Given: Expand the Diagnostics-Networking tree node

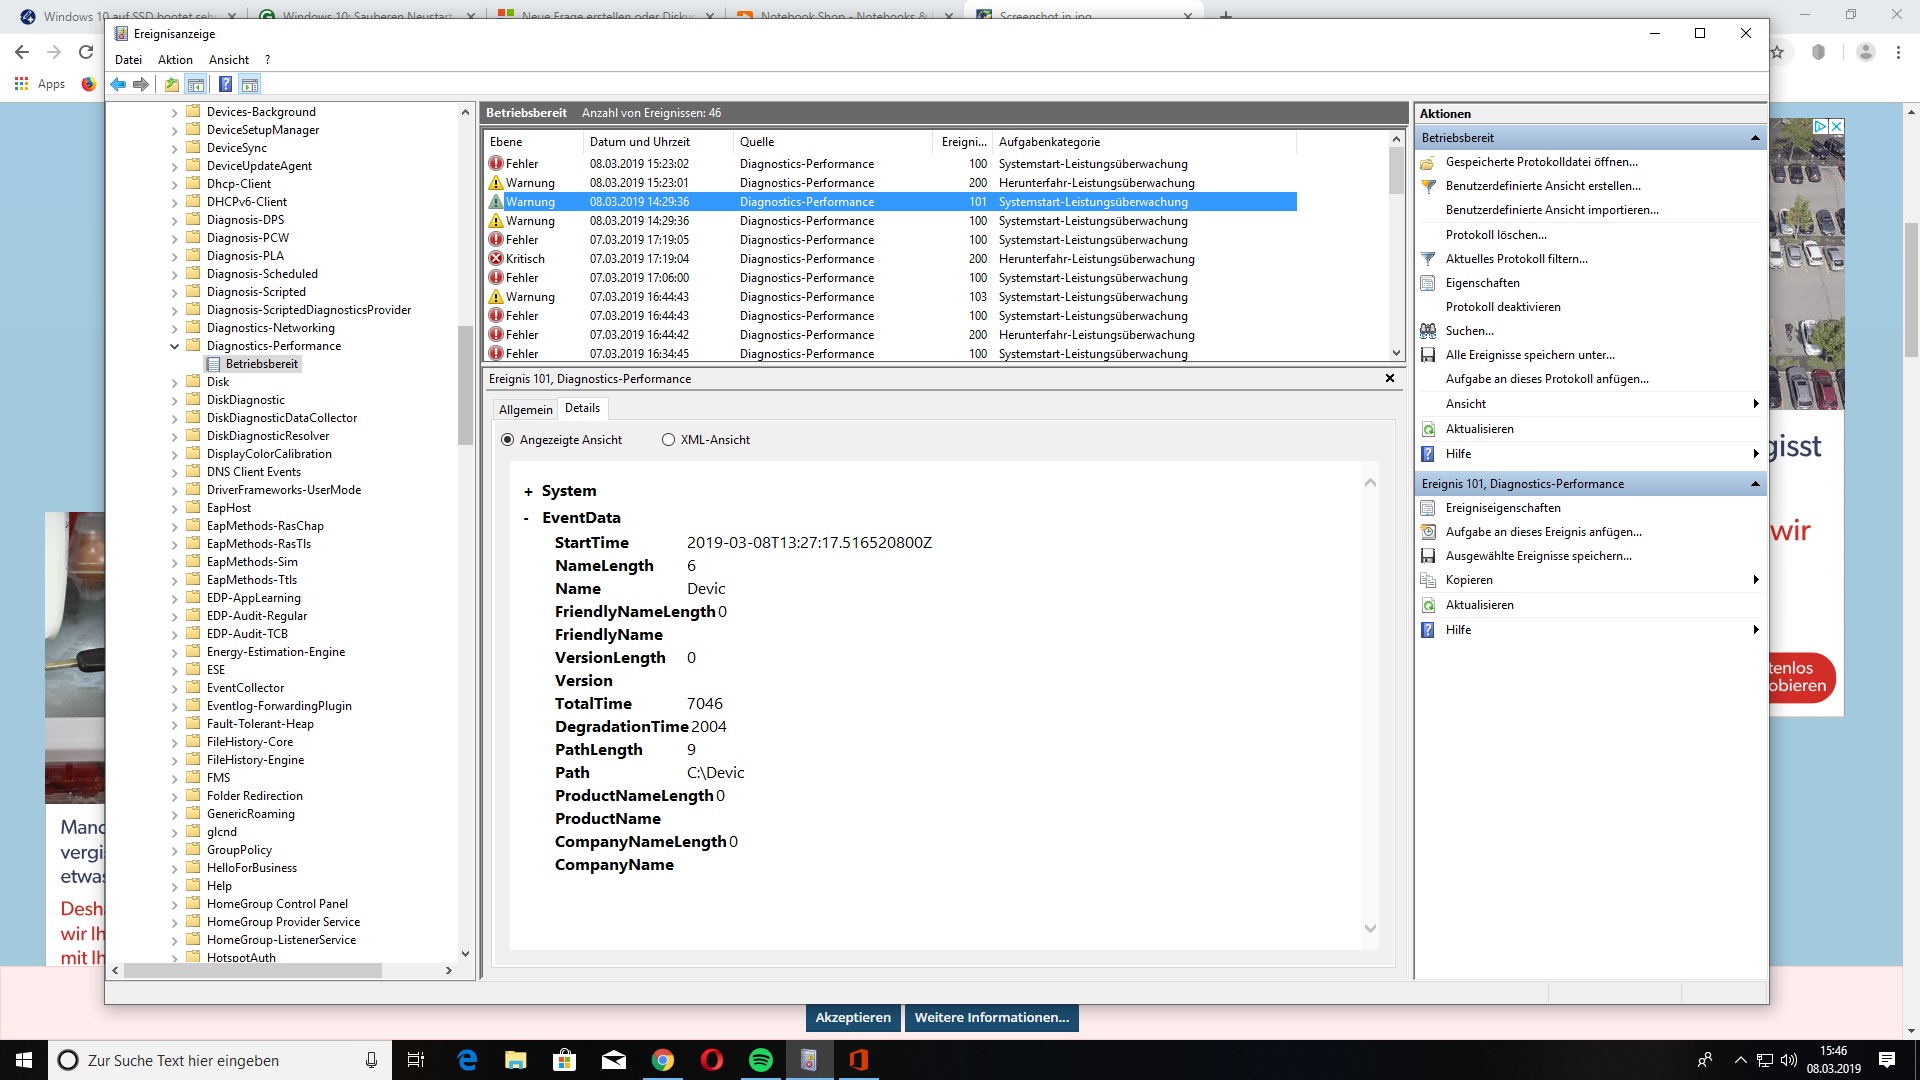Looking at the screenshot, I should click(x=175, y=328).
